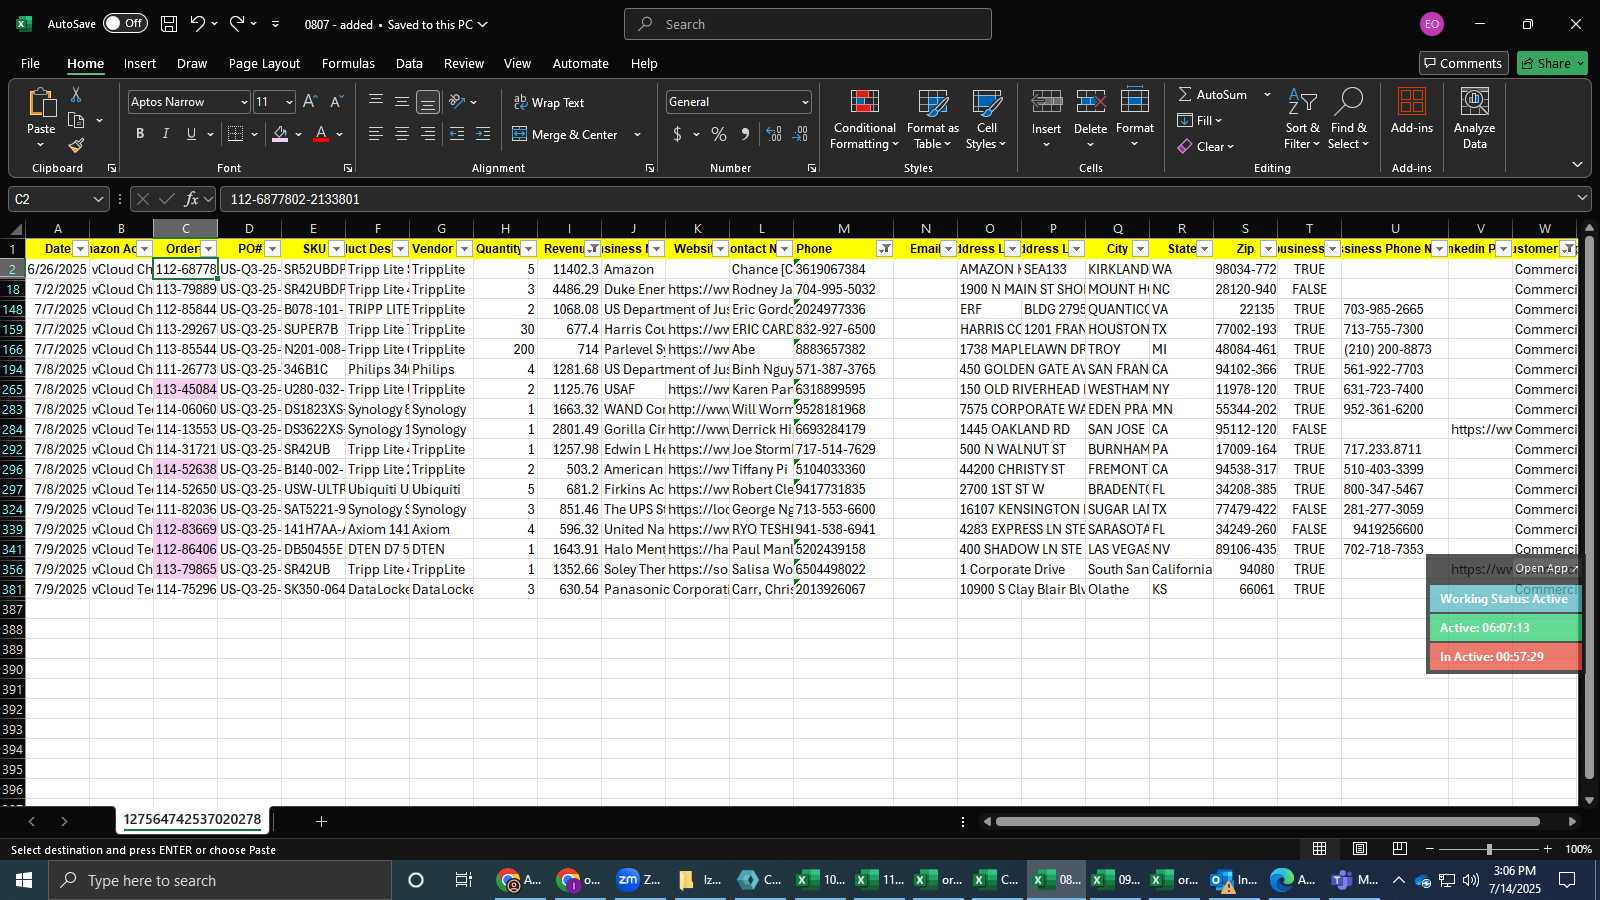The width and height of the screenshot is (1600, 900).
Task: Toggle Bottom Align vertical alignment
Action: pyautogui.click(x=428, y=102)
